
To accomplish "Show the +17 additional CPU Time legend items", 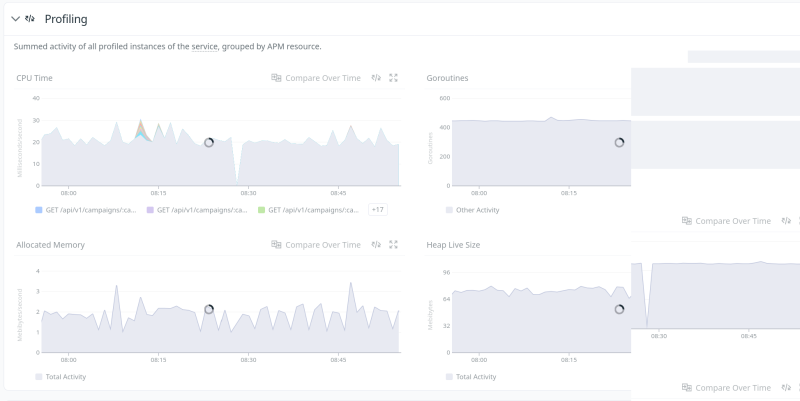I will tap(378, 210).
